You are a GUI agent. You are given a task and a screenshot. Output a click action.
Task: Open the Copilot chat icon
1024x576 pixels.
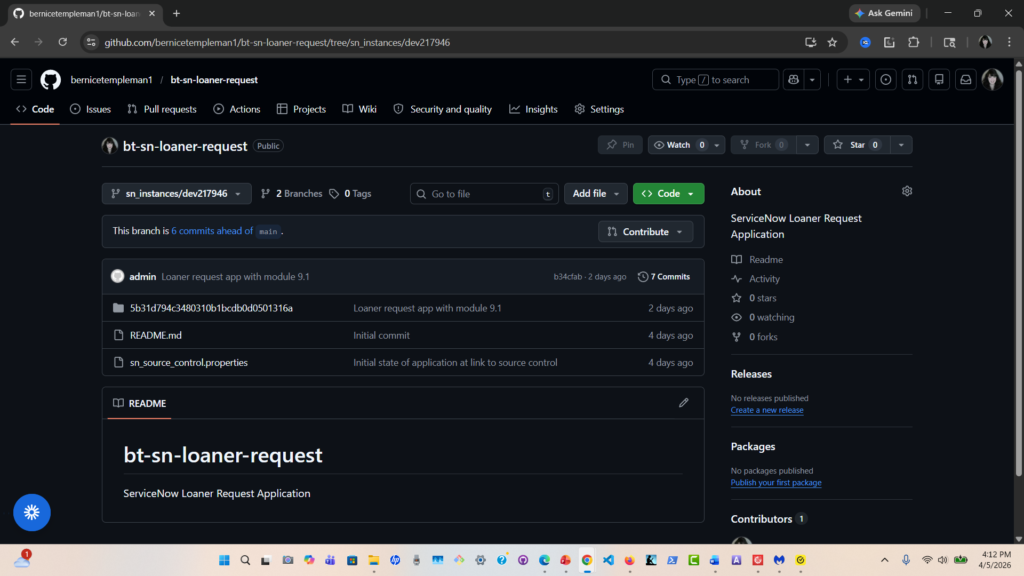tap(793, 80)
